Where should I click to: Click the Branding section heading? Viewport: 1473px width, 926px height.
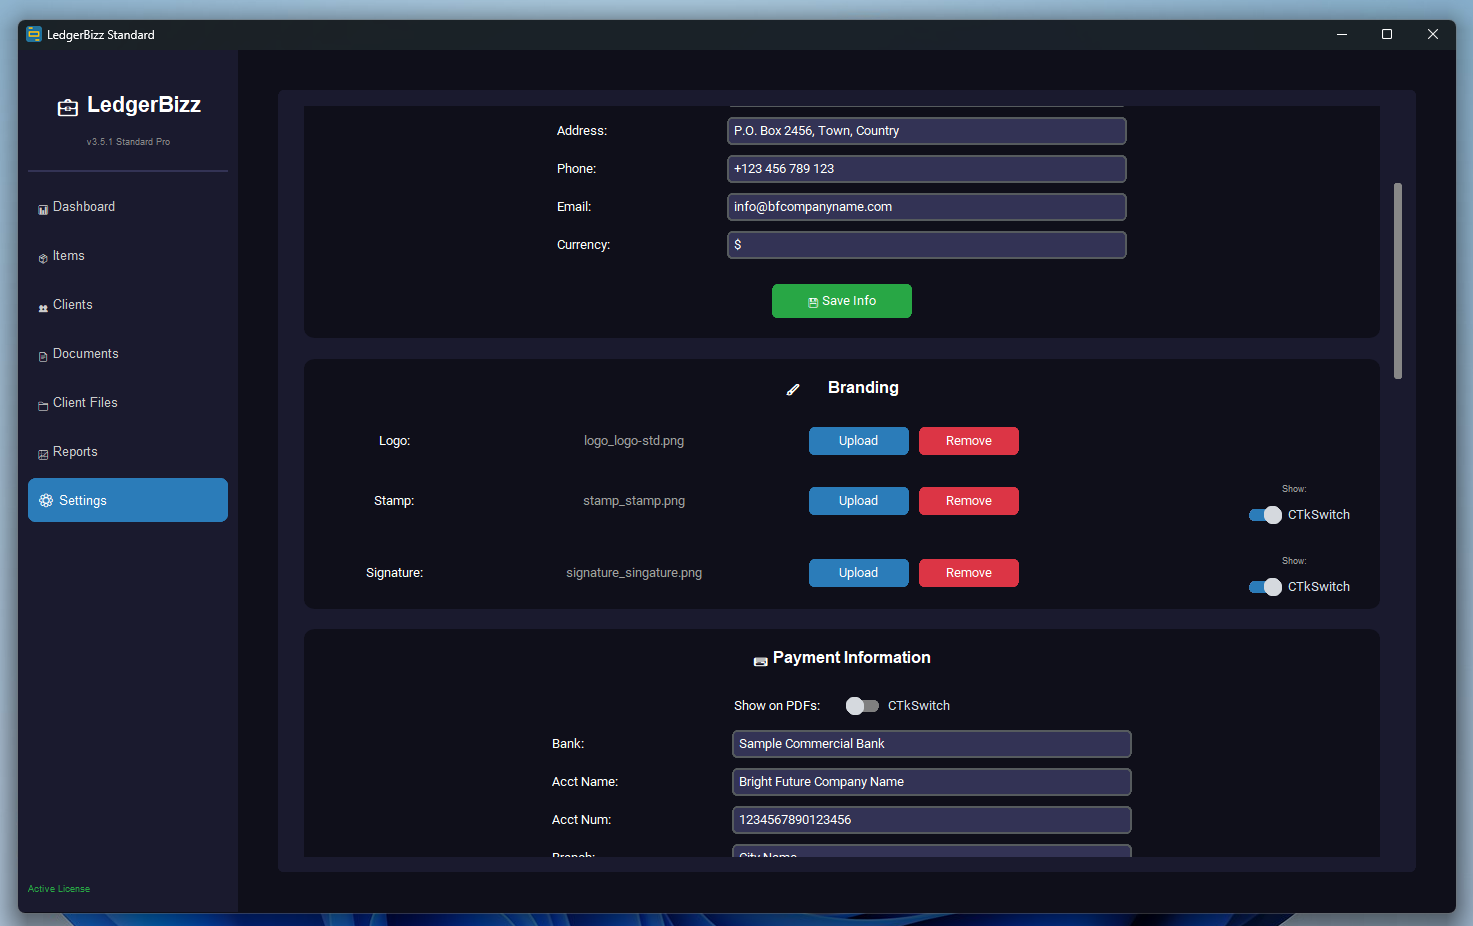pyautogui.click(x=863, y=388)
